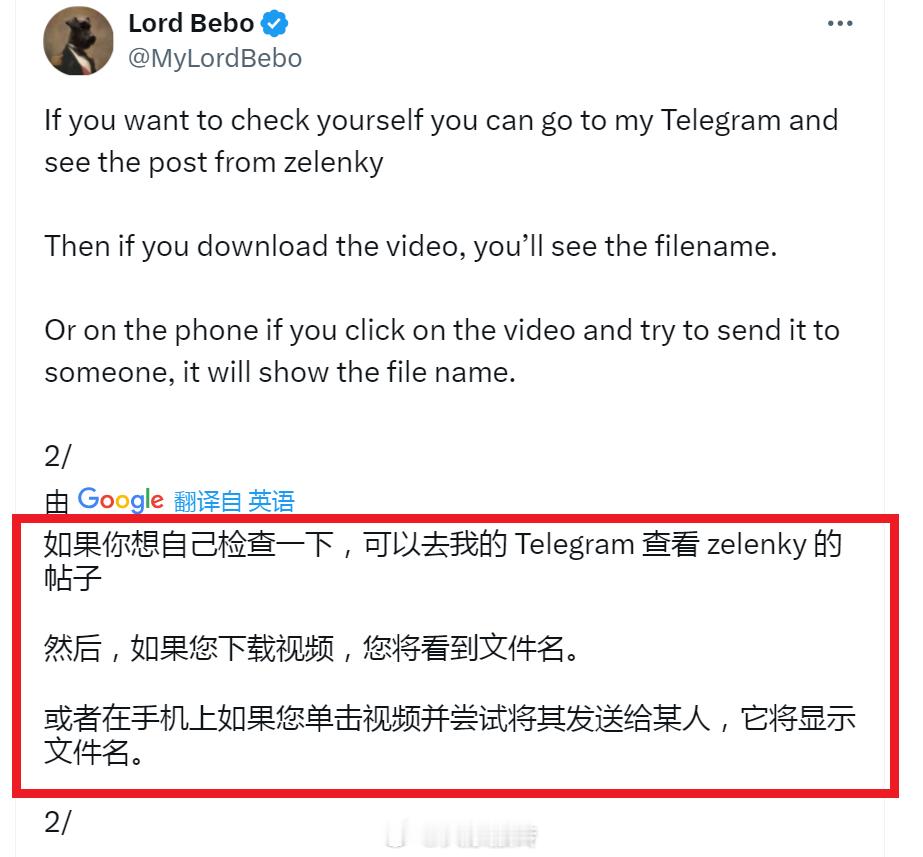The width and height of the screenshot is (923, 857).
Task: Click the paragraph starting 'Or on the phone'
Action: tap(442, 351)
